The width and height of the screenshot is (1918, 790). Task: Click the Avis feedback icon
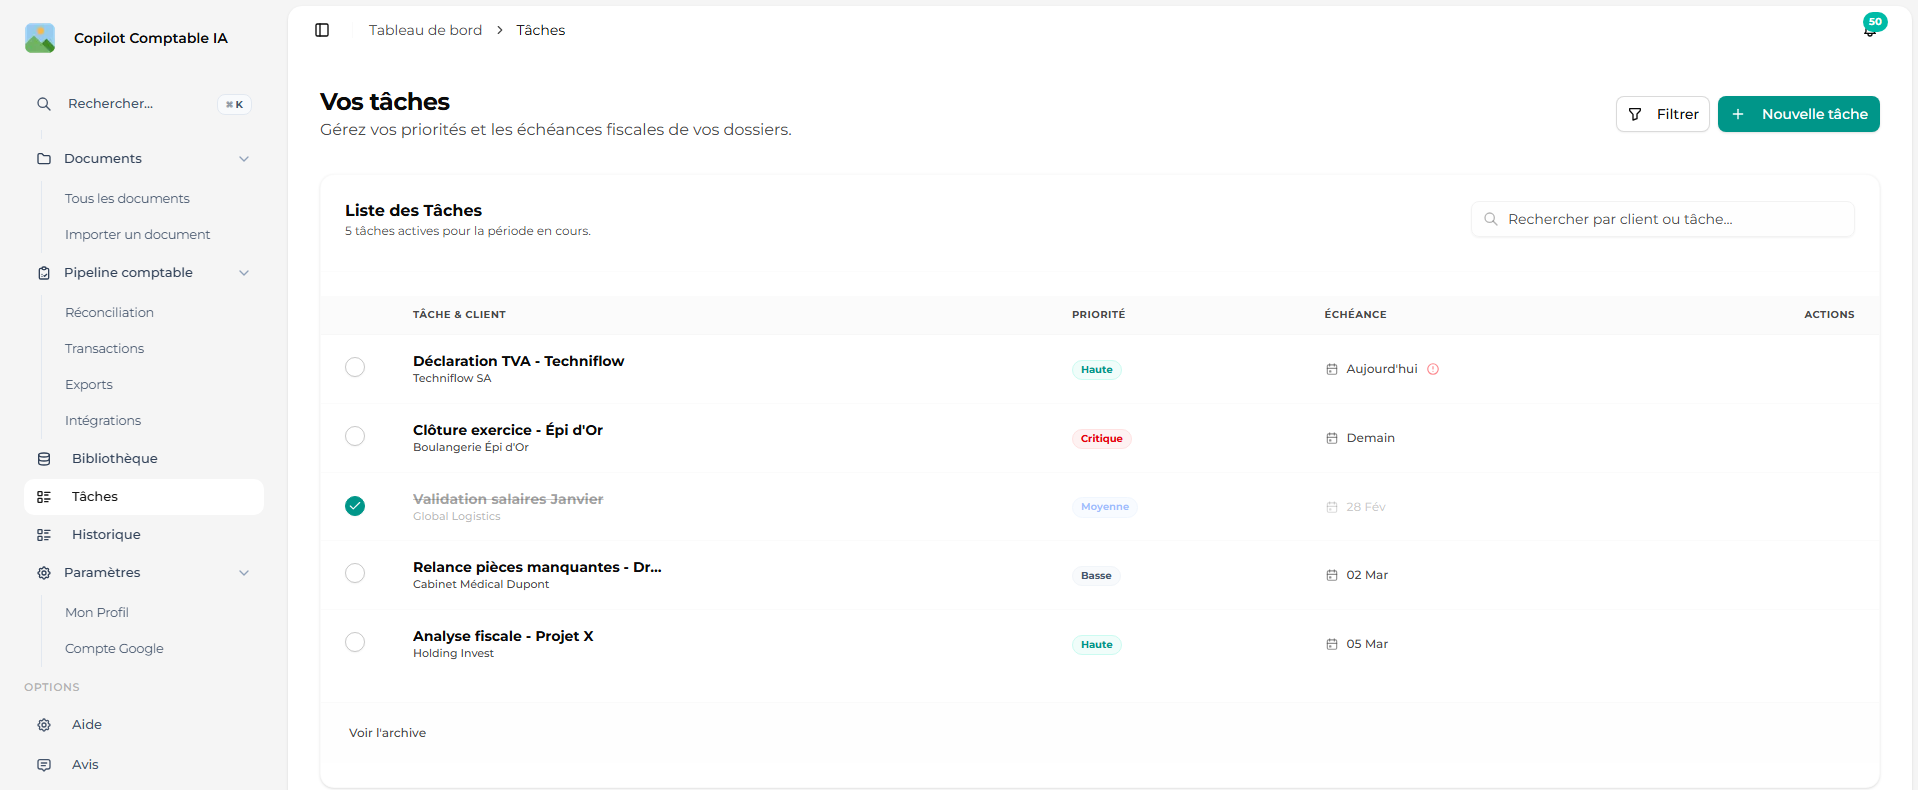coord(44,765)
